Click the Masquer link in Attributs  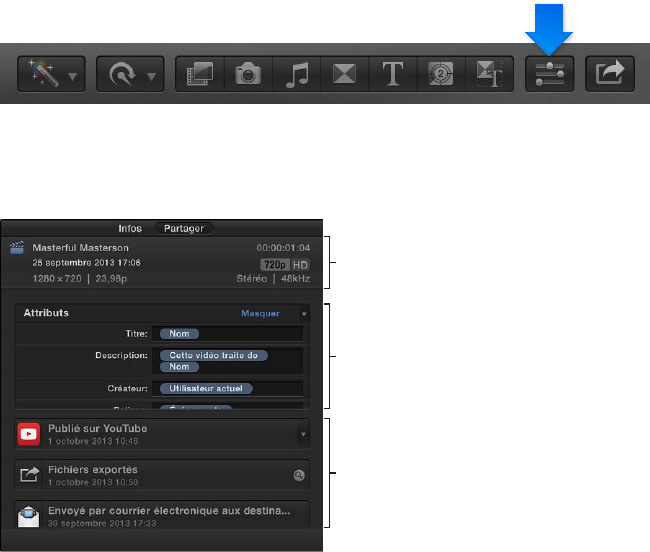(260, 313)
